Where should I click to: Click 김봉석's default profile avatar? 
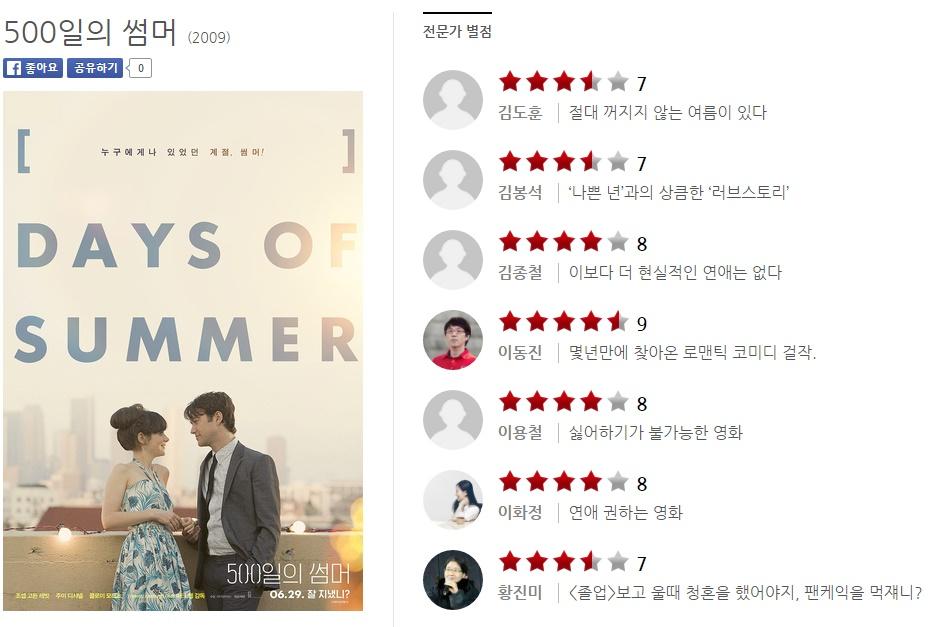[x=453, y=180]
